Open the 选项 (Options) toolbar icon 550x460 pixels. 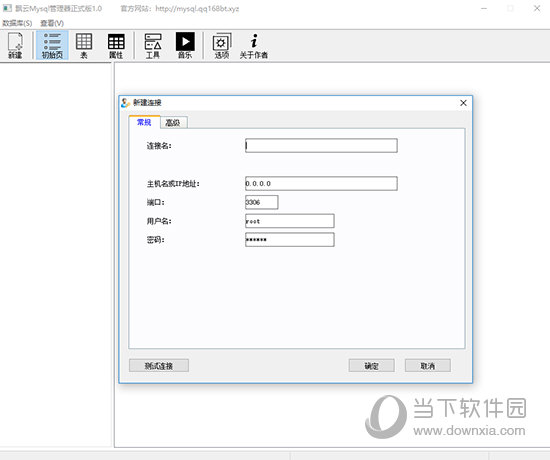(222, 45)
